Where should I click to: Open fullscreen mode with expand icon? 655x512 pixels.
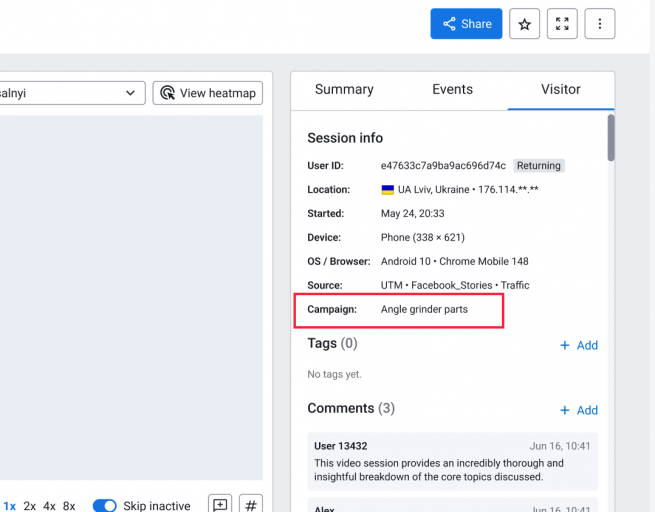pyautogui.click(x=562, y=24)
